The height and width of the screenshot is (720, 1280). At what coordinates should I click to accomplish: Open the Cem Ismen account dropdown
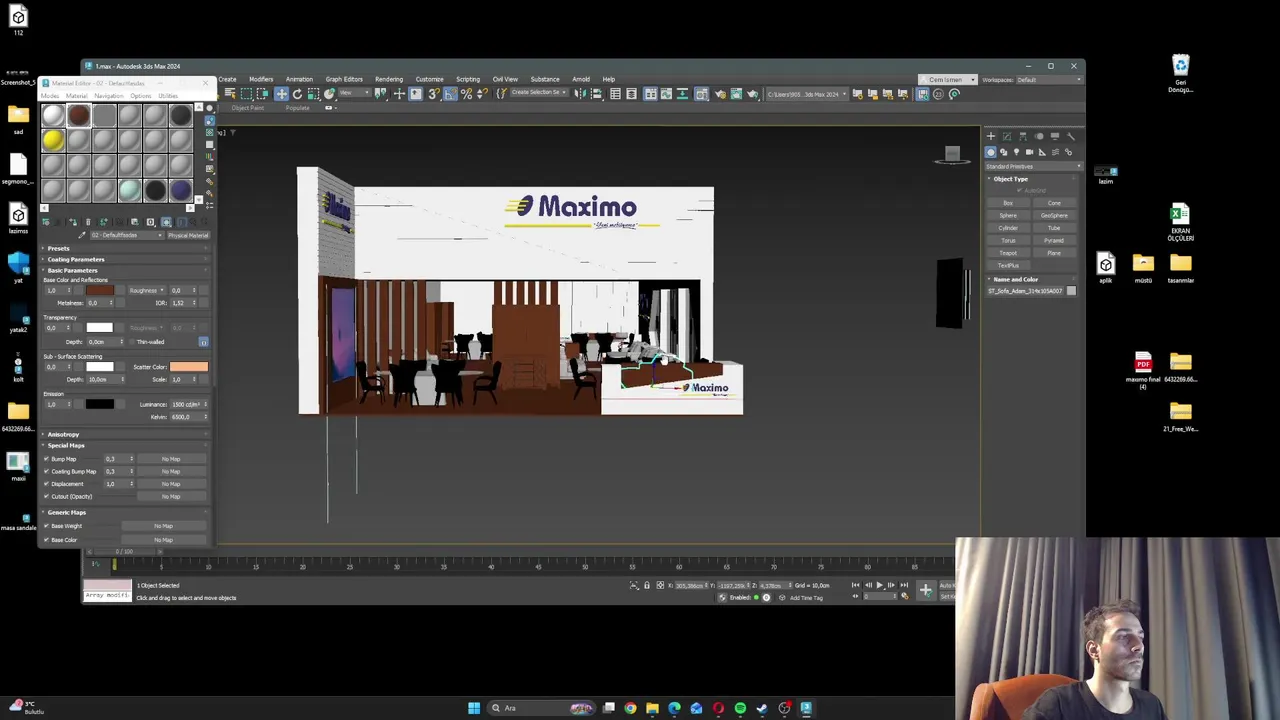pos(948,80)
